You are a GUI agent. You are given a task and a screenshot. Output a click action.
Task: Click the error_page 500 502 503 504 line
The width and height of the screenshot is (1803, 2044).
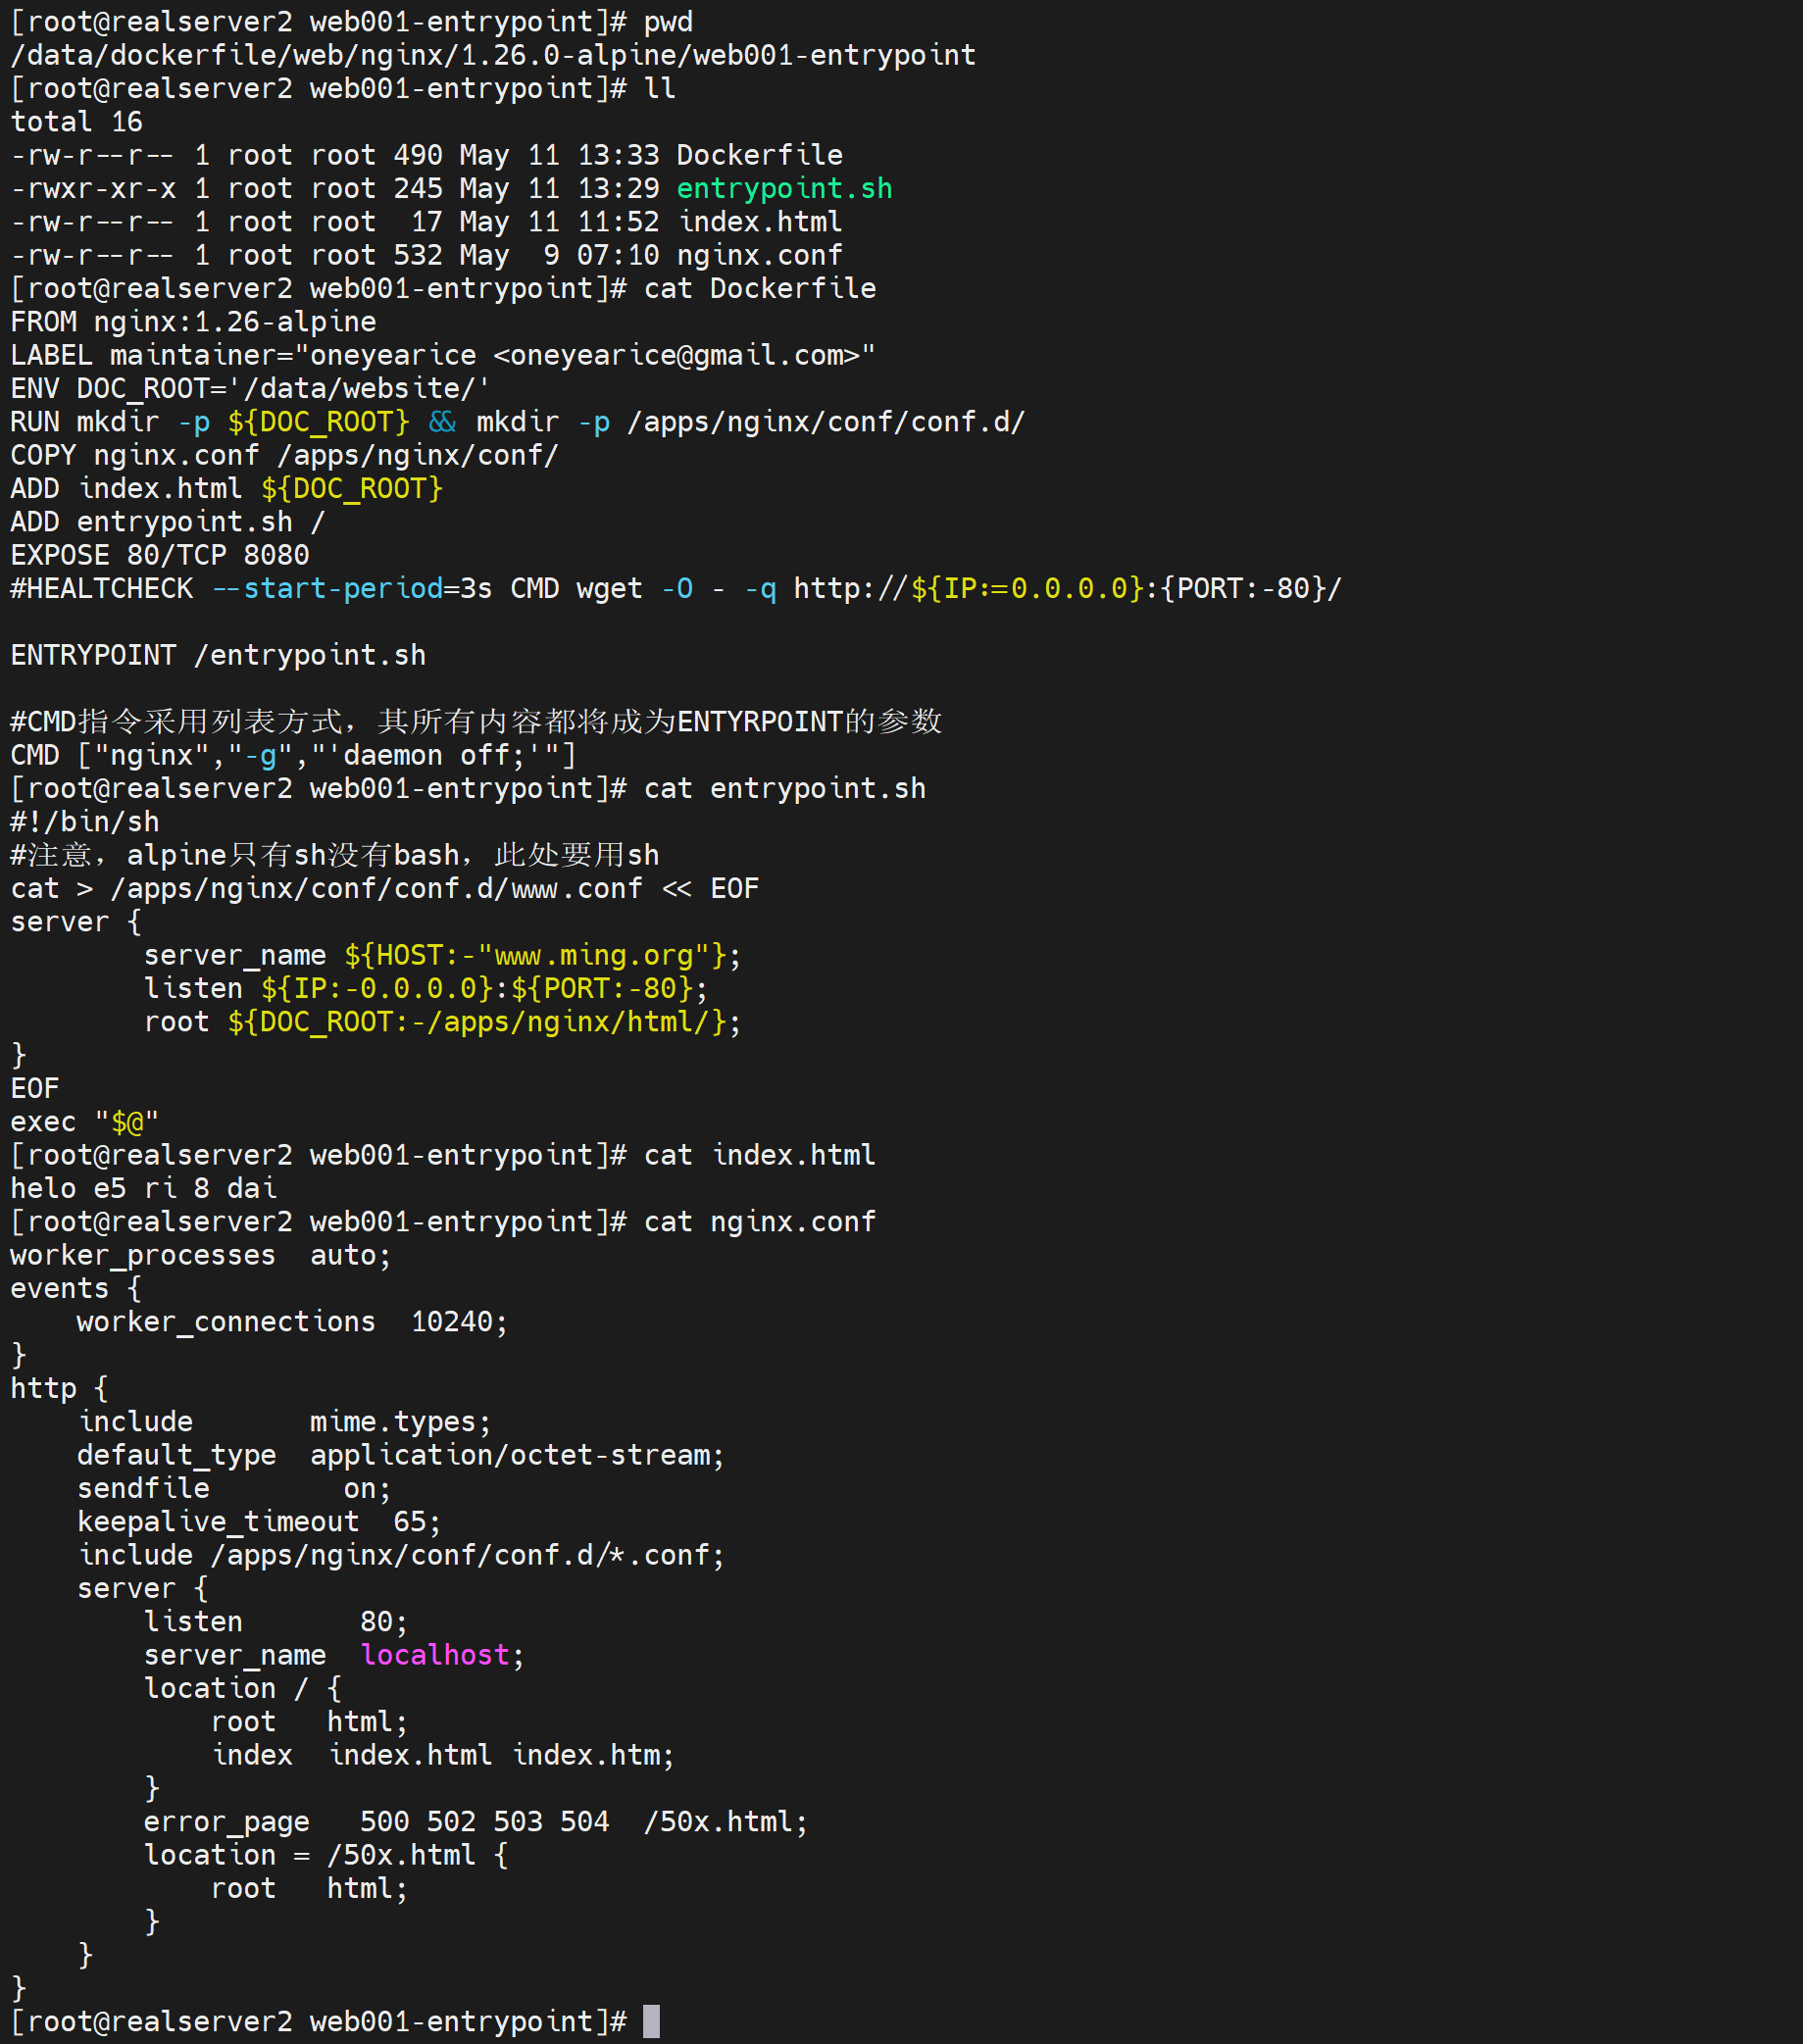coord(475,1822)
